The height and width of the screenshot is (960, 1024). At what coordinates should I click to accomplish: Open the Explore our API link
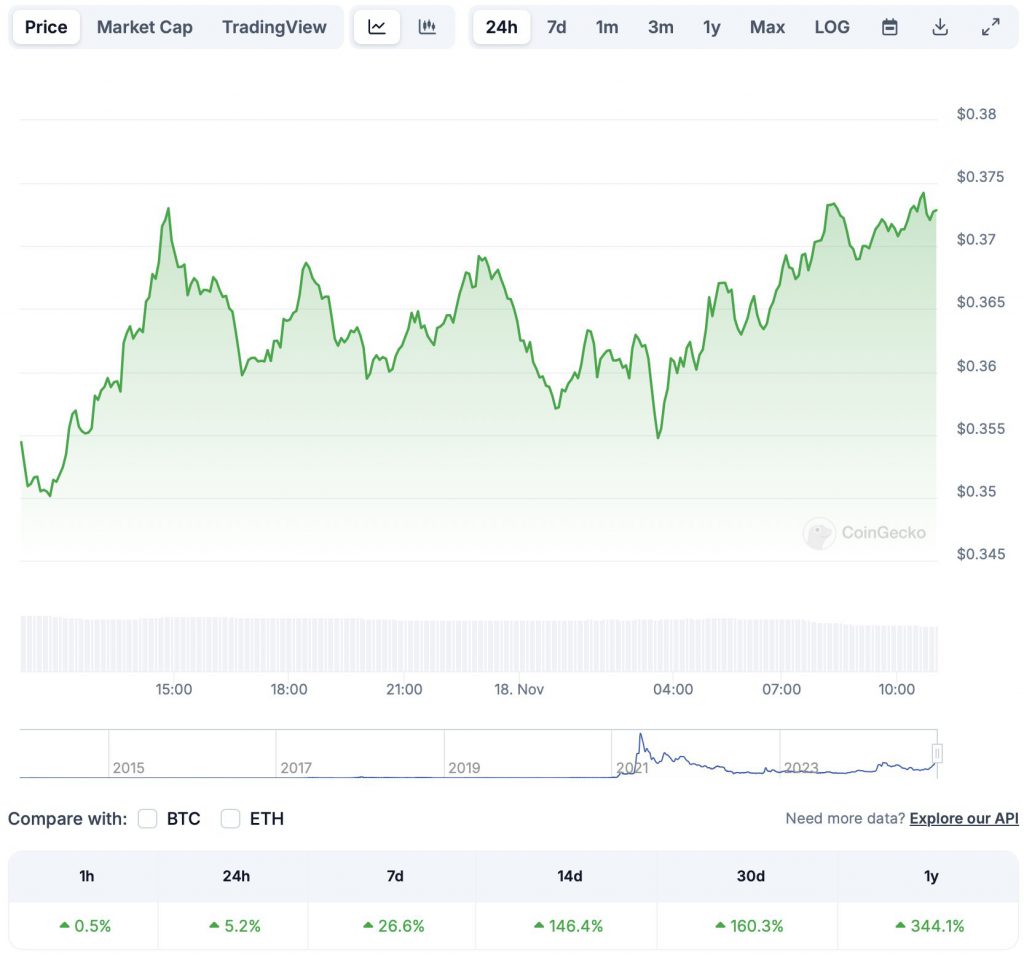click(962, 818)
